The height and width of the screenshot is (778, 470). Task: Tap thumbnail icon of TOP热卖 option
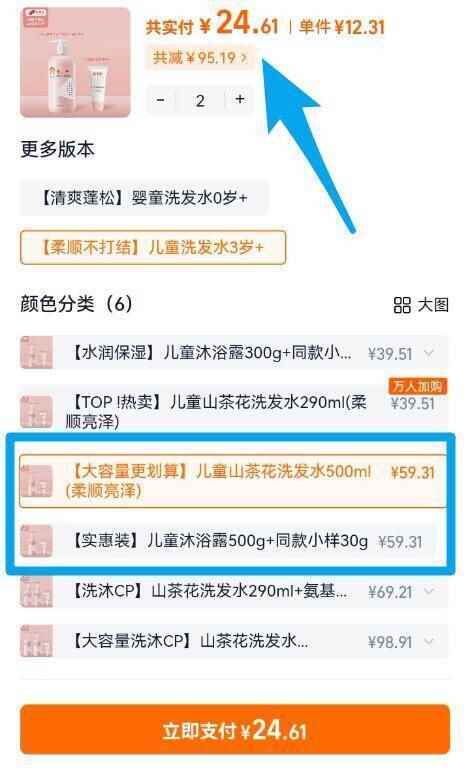click(x=36, y=411)
